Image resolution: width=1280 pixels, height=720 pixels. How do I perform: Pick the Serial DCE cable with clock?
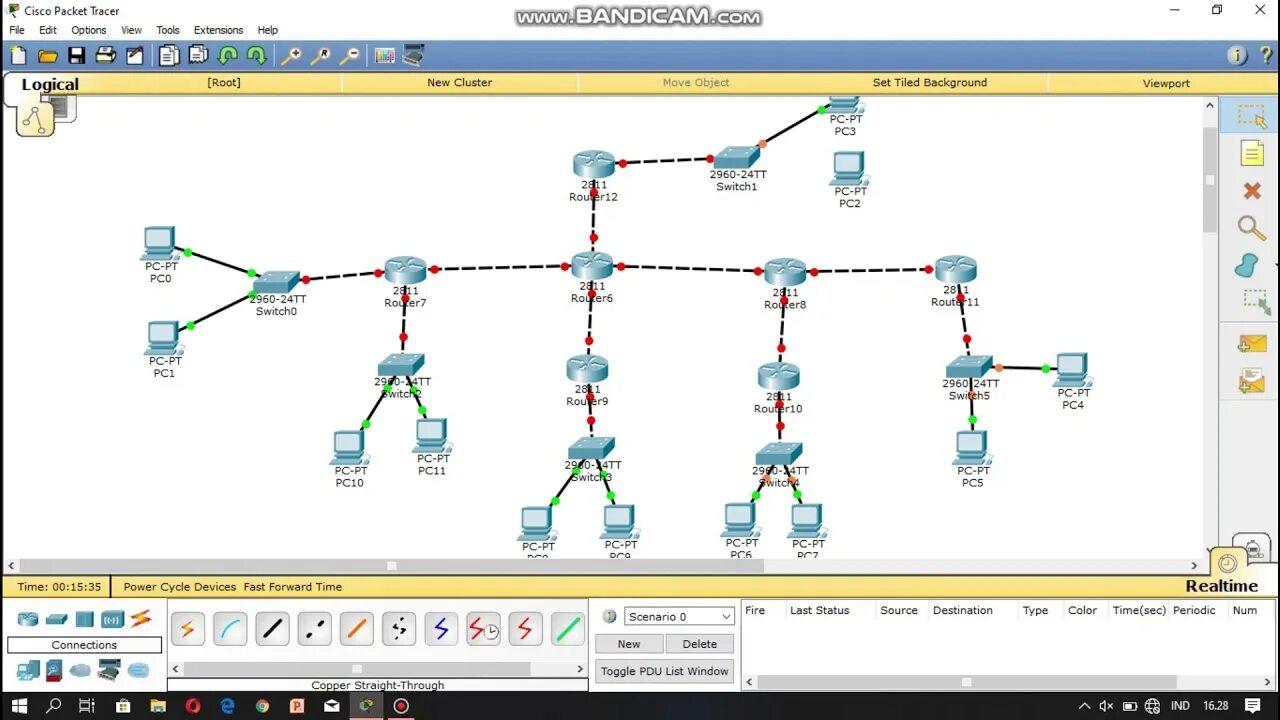(x=483, y=629)
